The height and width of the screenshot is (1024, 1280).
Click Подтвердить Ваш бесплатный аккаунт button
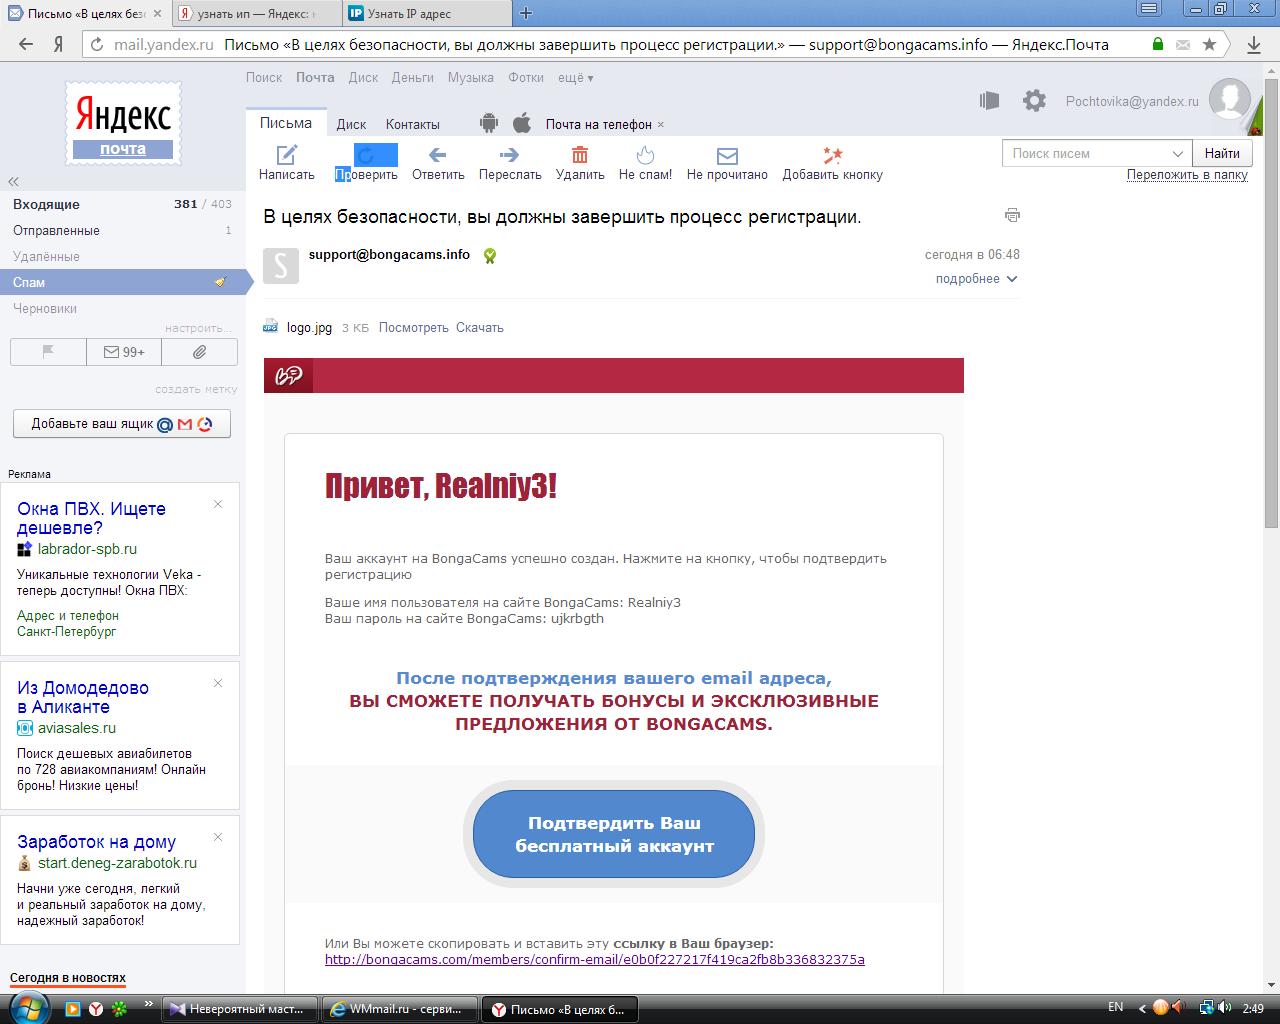(x=614, y=835)
